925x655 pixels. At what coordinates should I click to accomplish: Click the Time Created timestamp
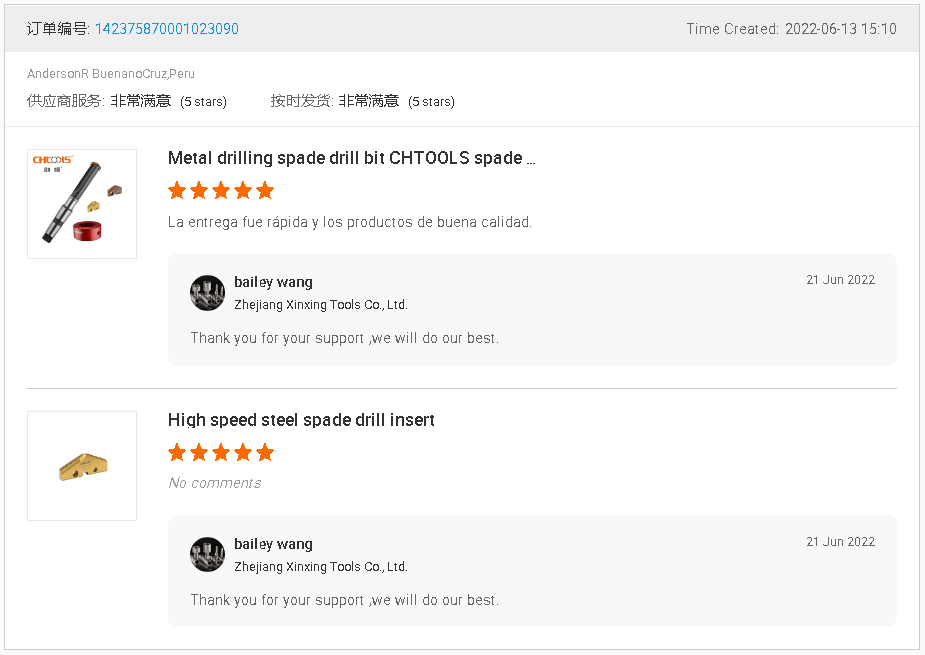(791, 29)
